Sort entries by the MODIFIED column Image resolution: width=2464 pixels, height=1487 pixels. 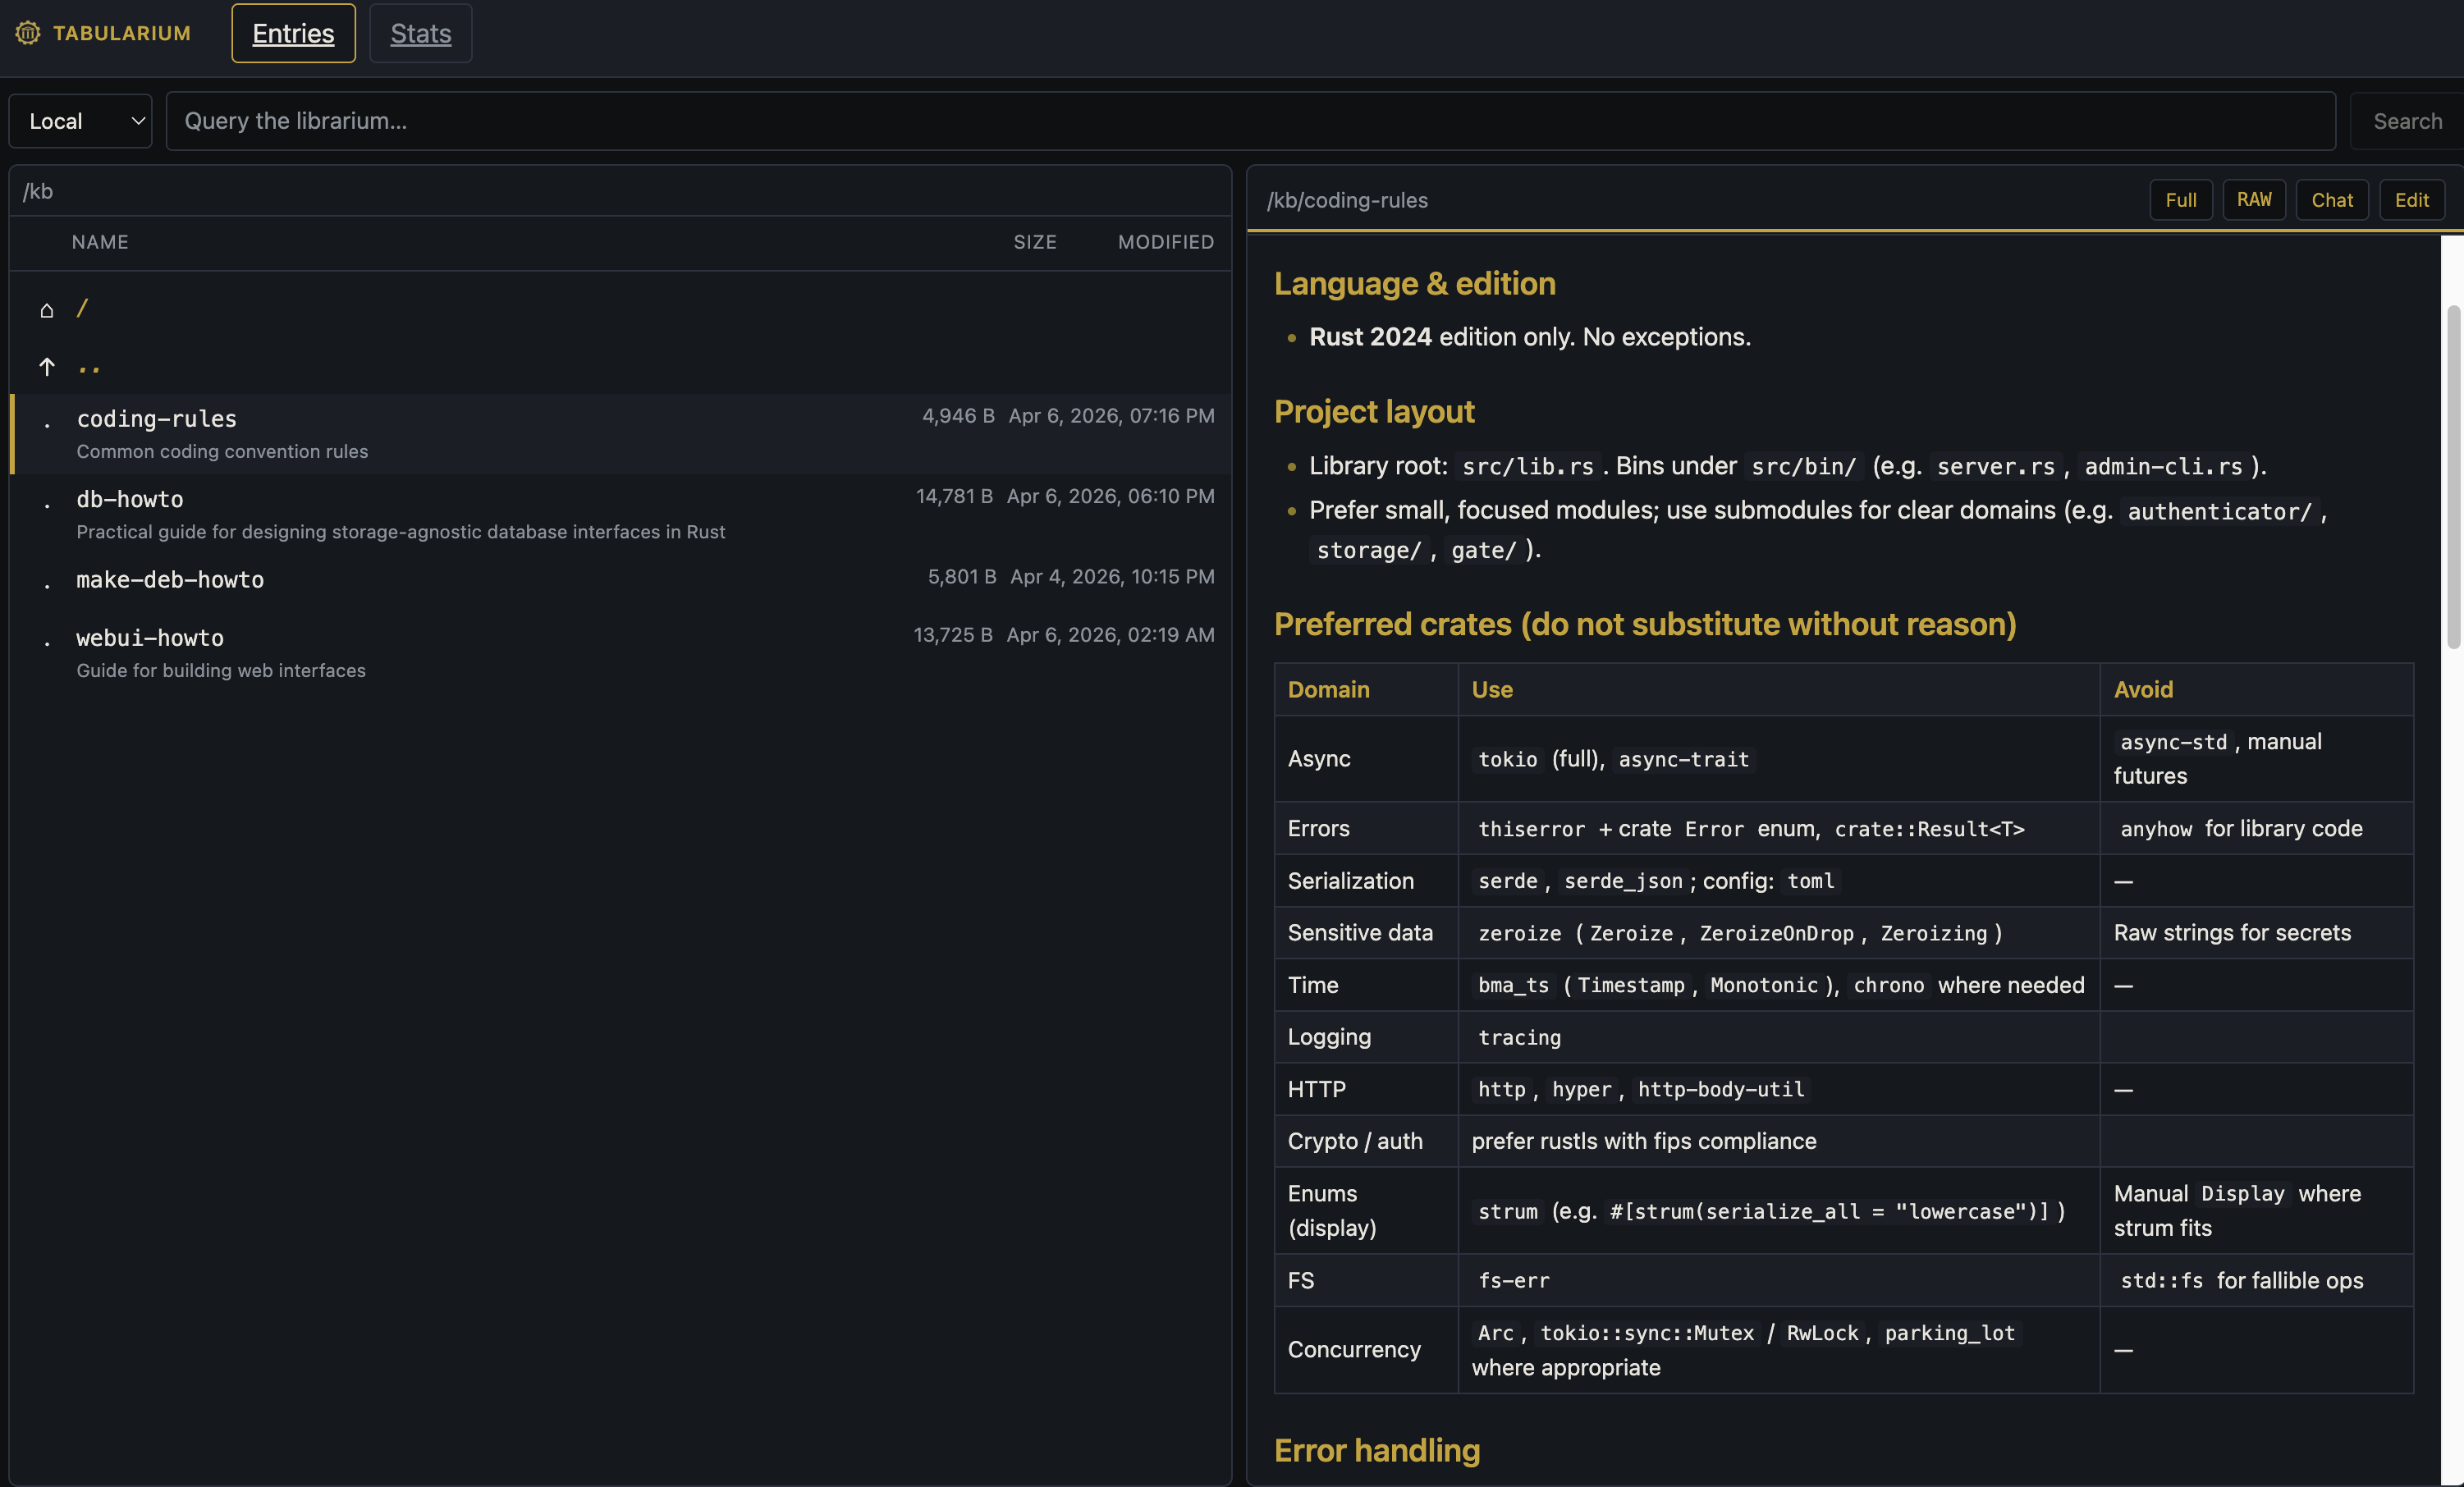[1165, 242]
